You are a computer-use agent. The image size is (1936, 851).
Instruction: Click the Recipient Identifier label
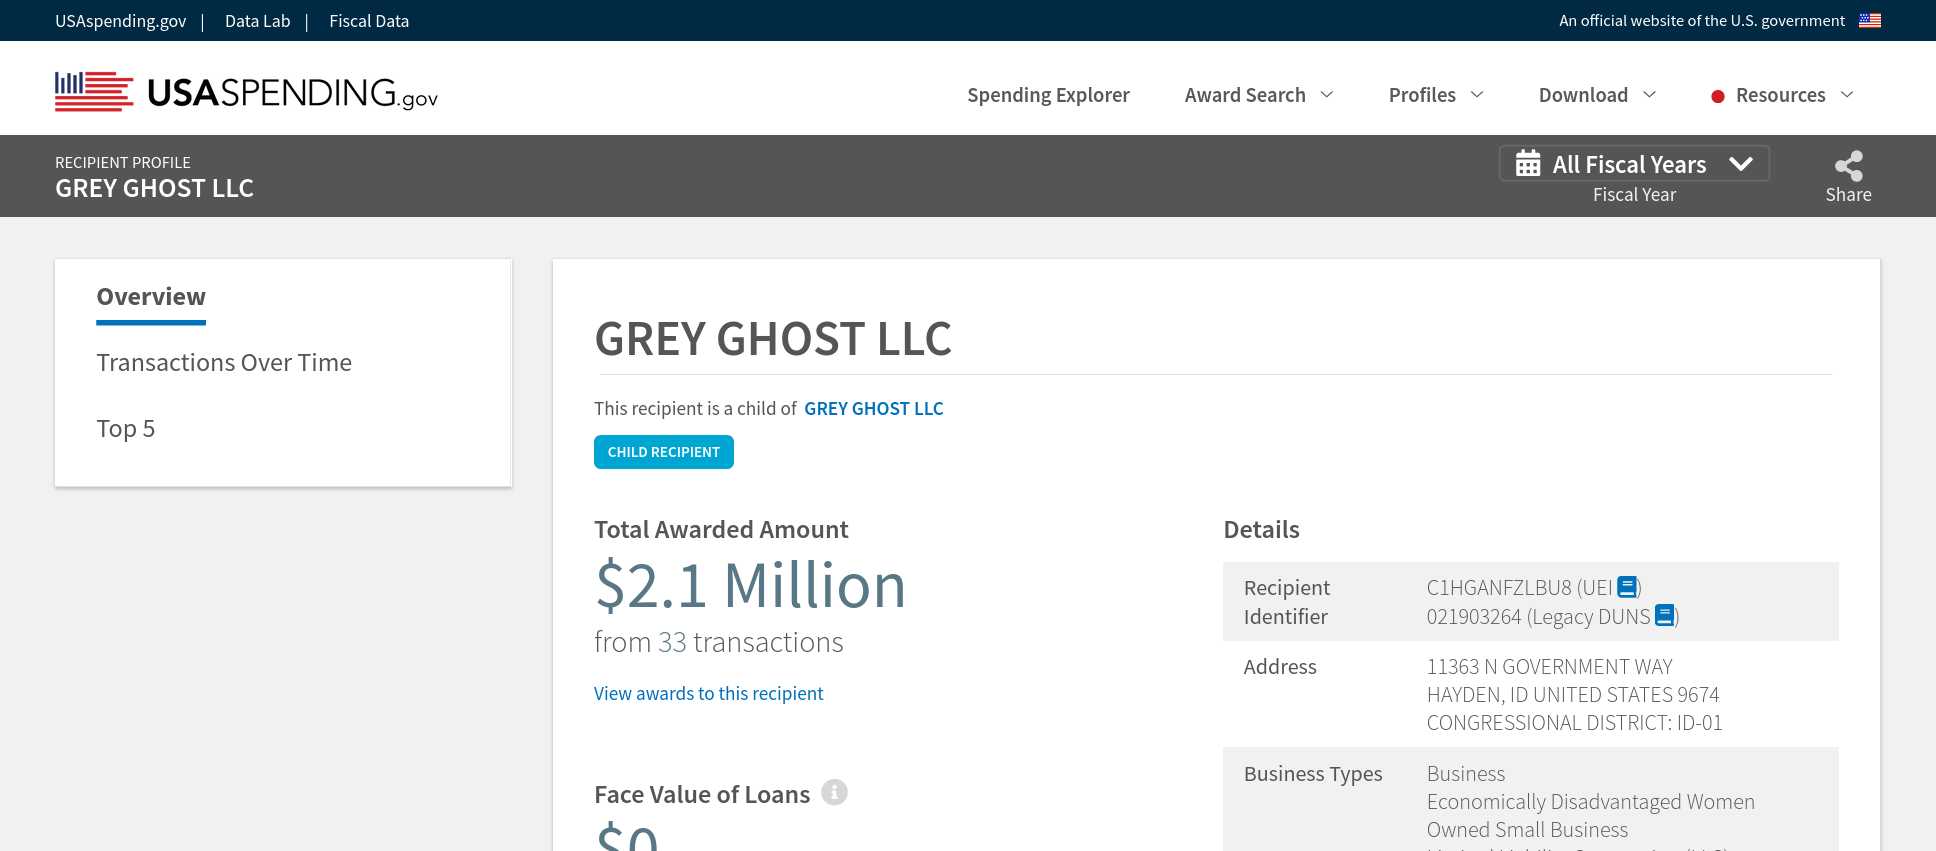point(1286,602)
